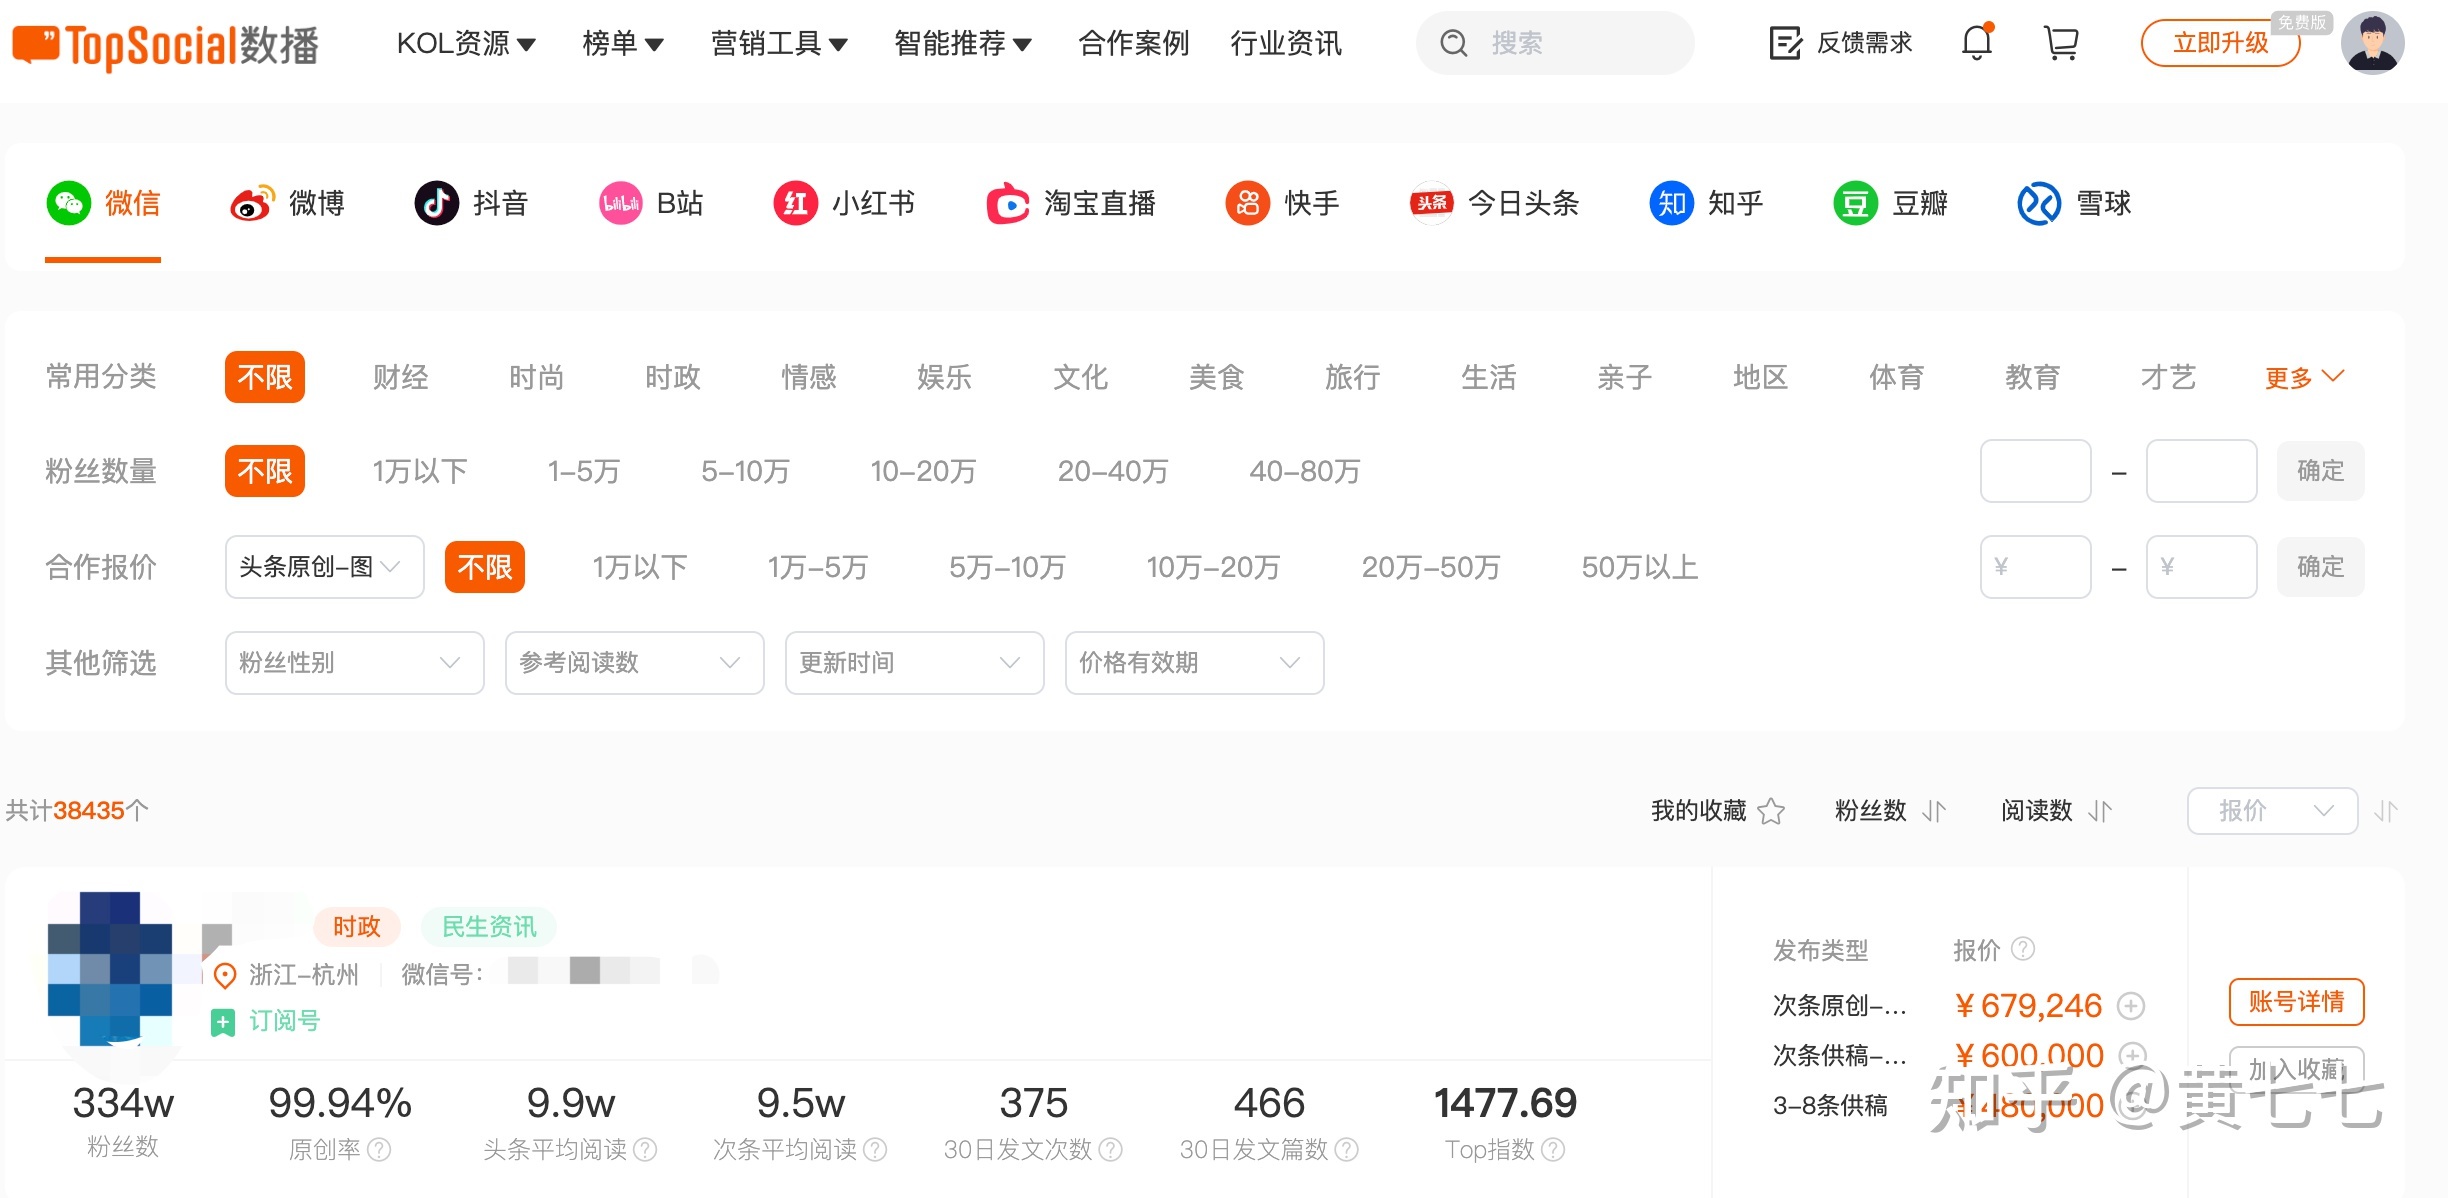This screenshot has width=2448, height=1198.
Task: Choose fans range 20-40万
Action: [x=1113, y=471]
